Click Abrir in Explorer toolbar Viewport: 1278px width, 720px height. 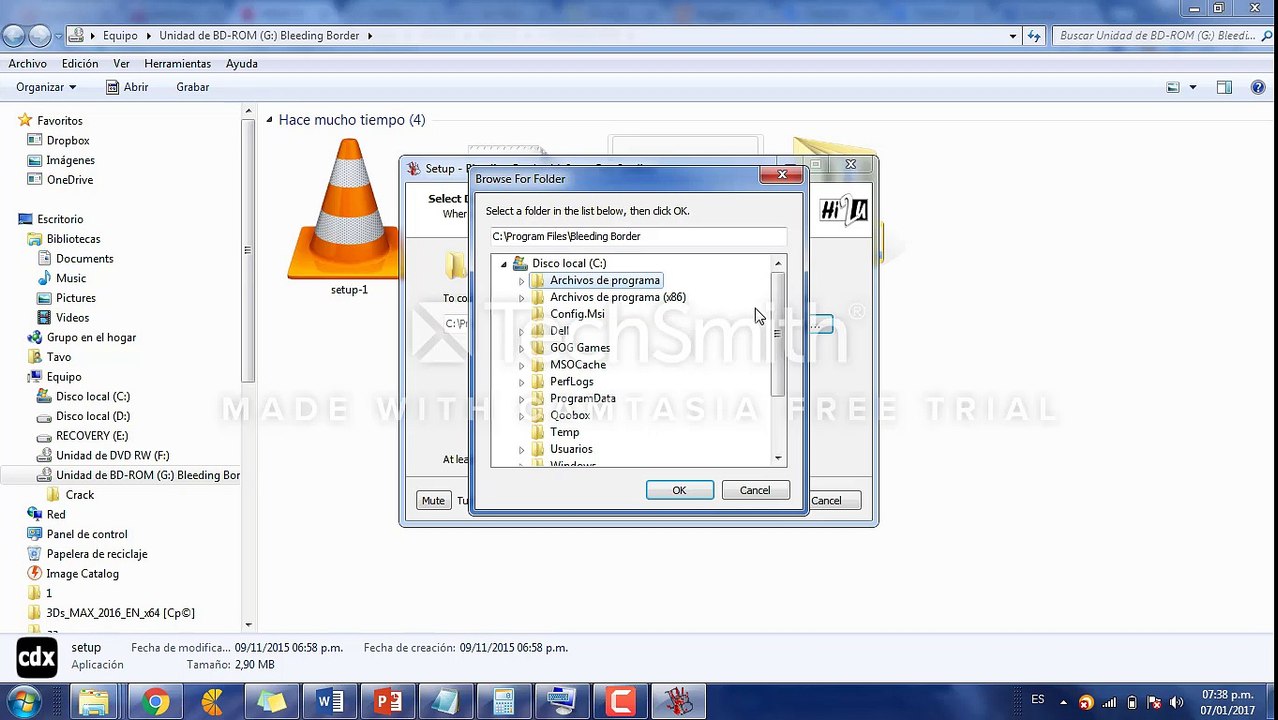127,87
